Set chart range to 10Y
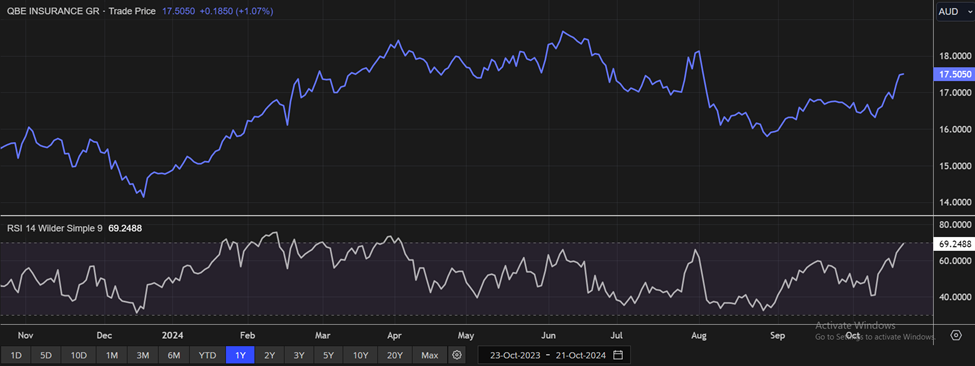975x366 pixels. pos(361,355)
